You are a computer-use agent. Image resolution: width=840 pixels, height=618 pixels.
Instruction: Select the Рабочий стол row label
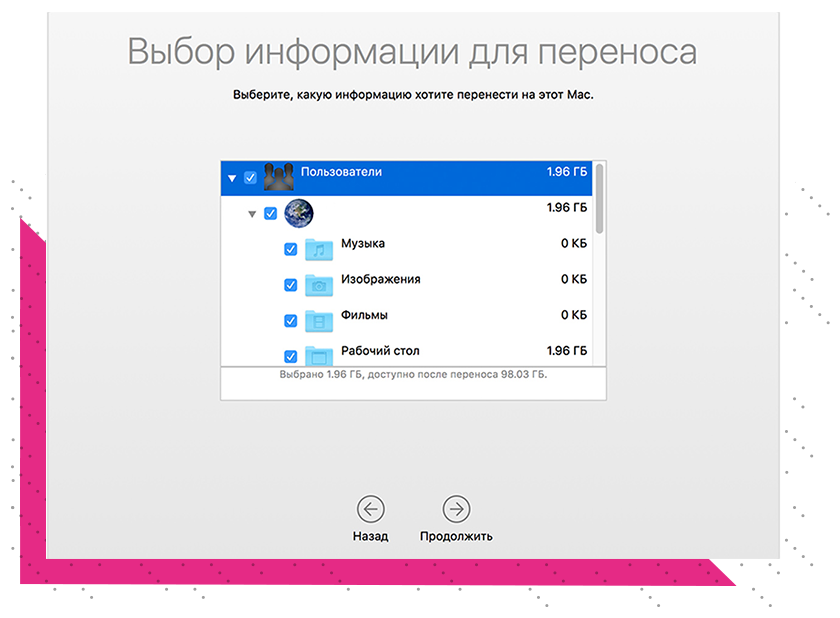pos(380,351)
